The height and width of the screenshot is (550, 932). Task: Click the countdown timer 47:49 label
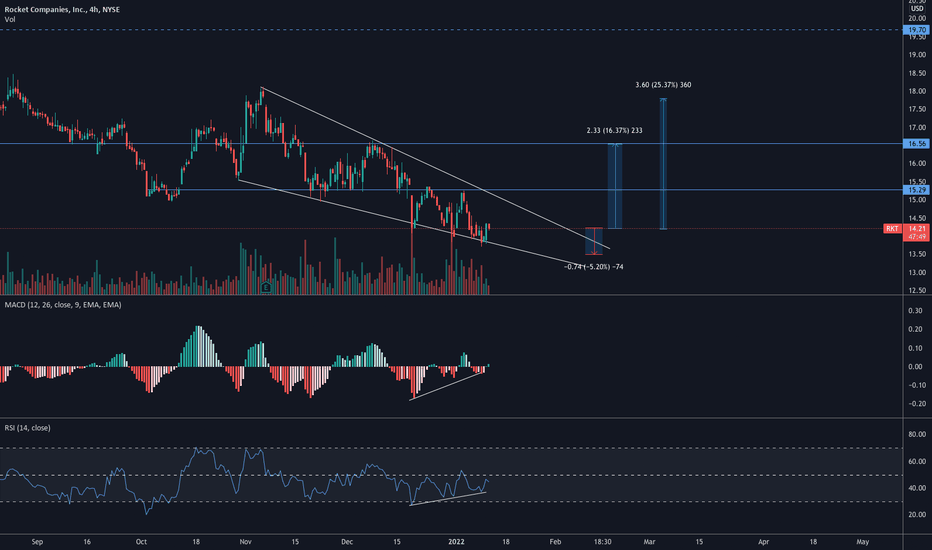917,237
